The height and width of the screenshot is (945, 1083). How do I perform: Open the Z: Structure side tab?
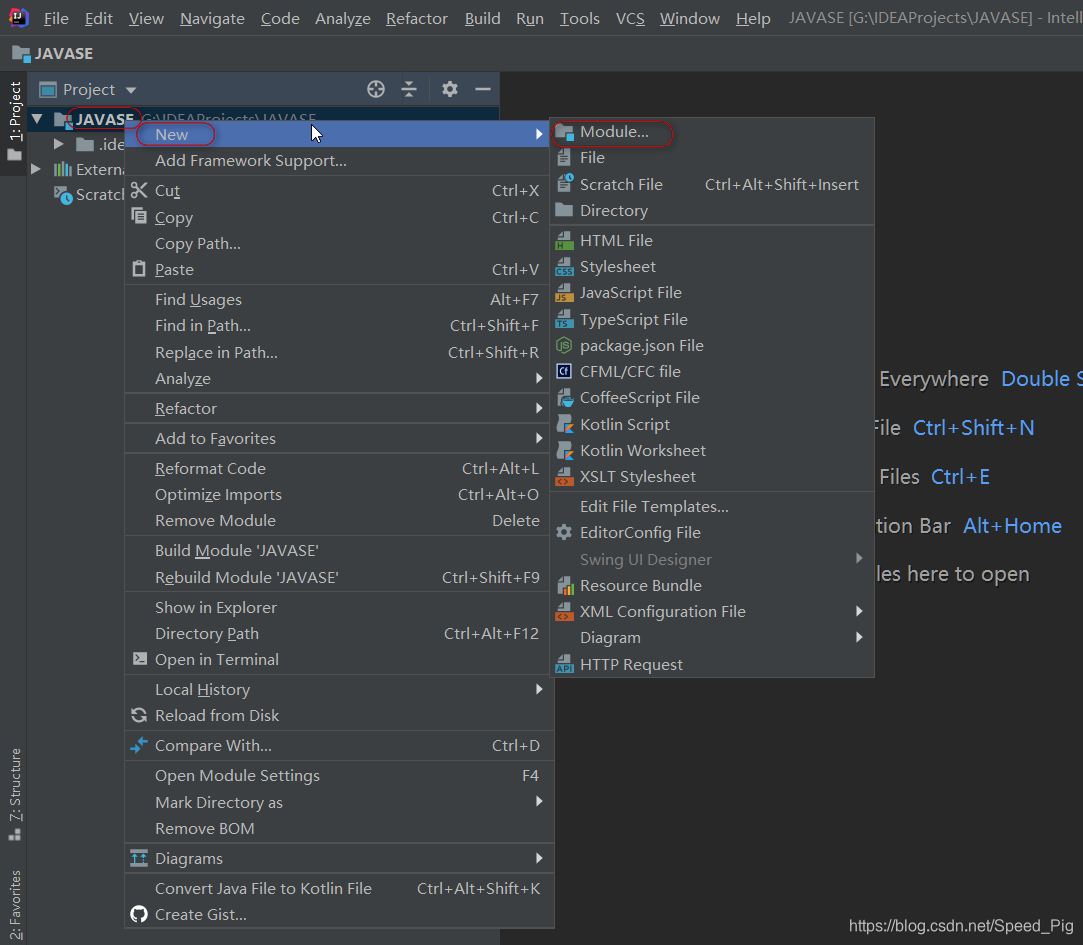[x=15, y=793]
